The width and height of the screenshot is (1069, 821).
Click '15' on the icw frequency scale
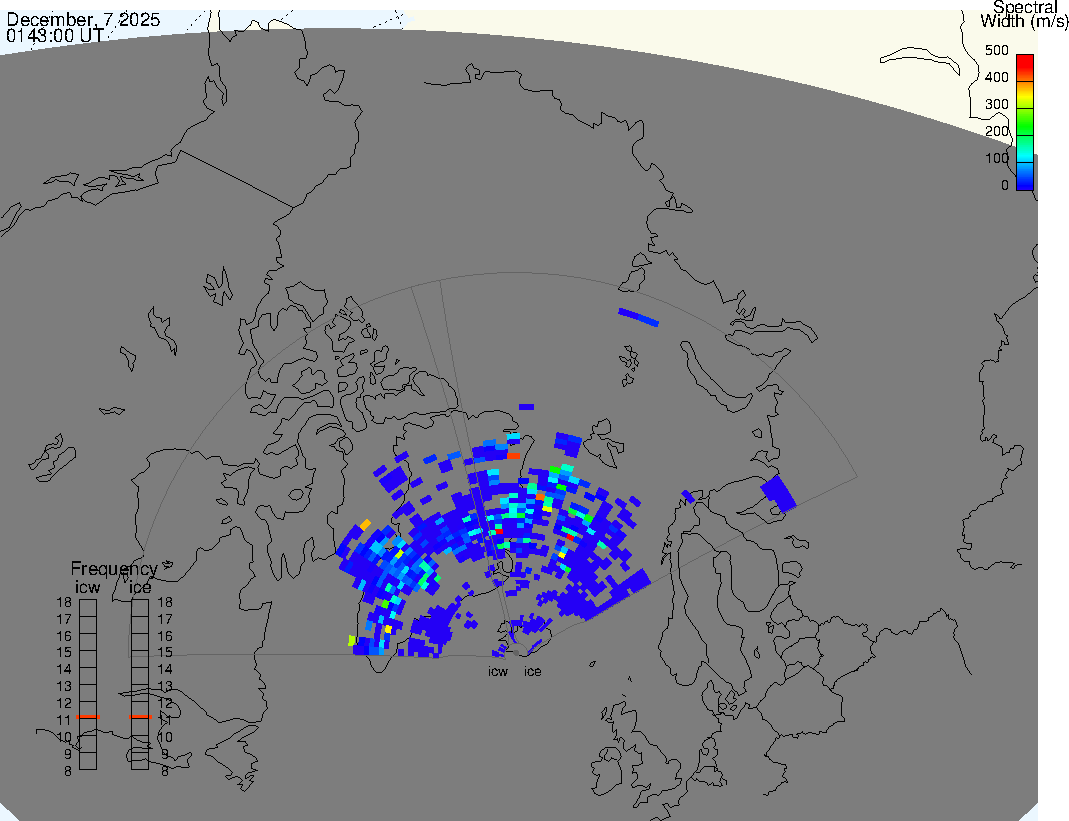click(64, 653)
